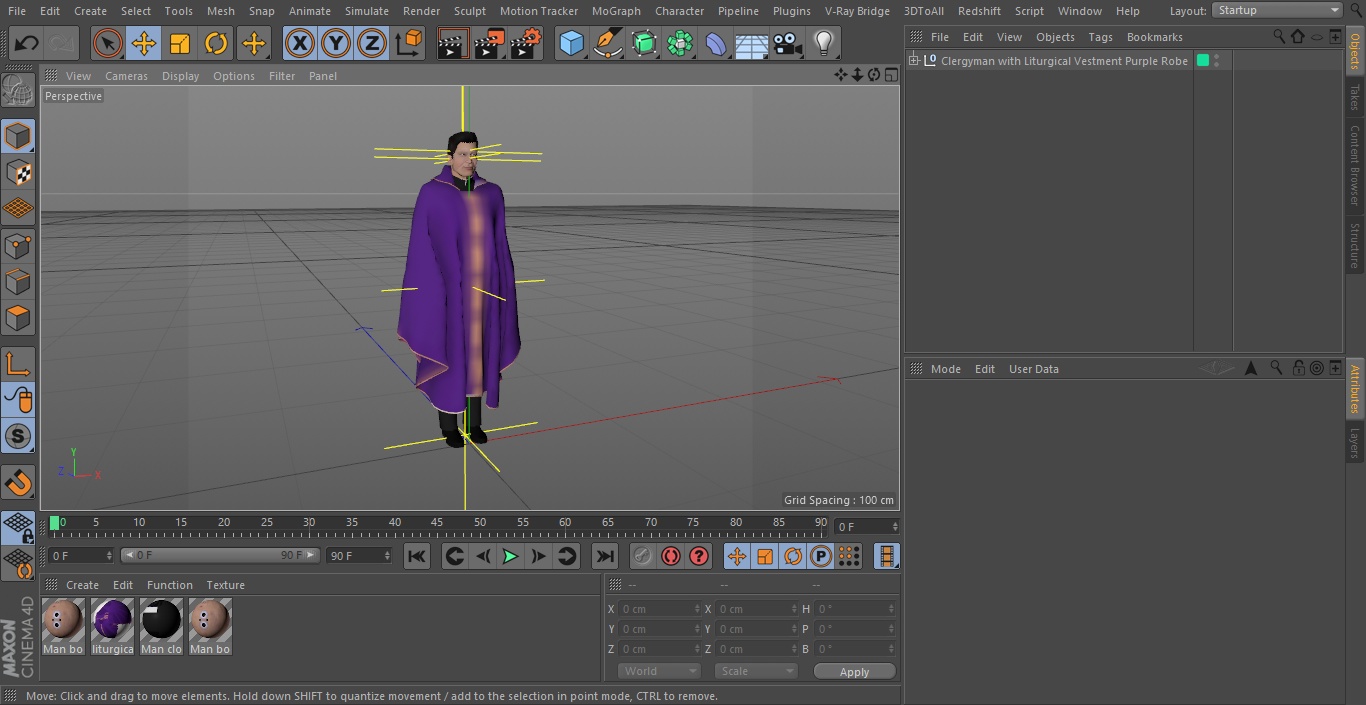Go to end of animation
The image size is (1366, 705).
pyautogui.click(x=605, y=556)
